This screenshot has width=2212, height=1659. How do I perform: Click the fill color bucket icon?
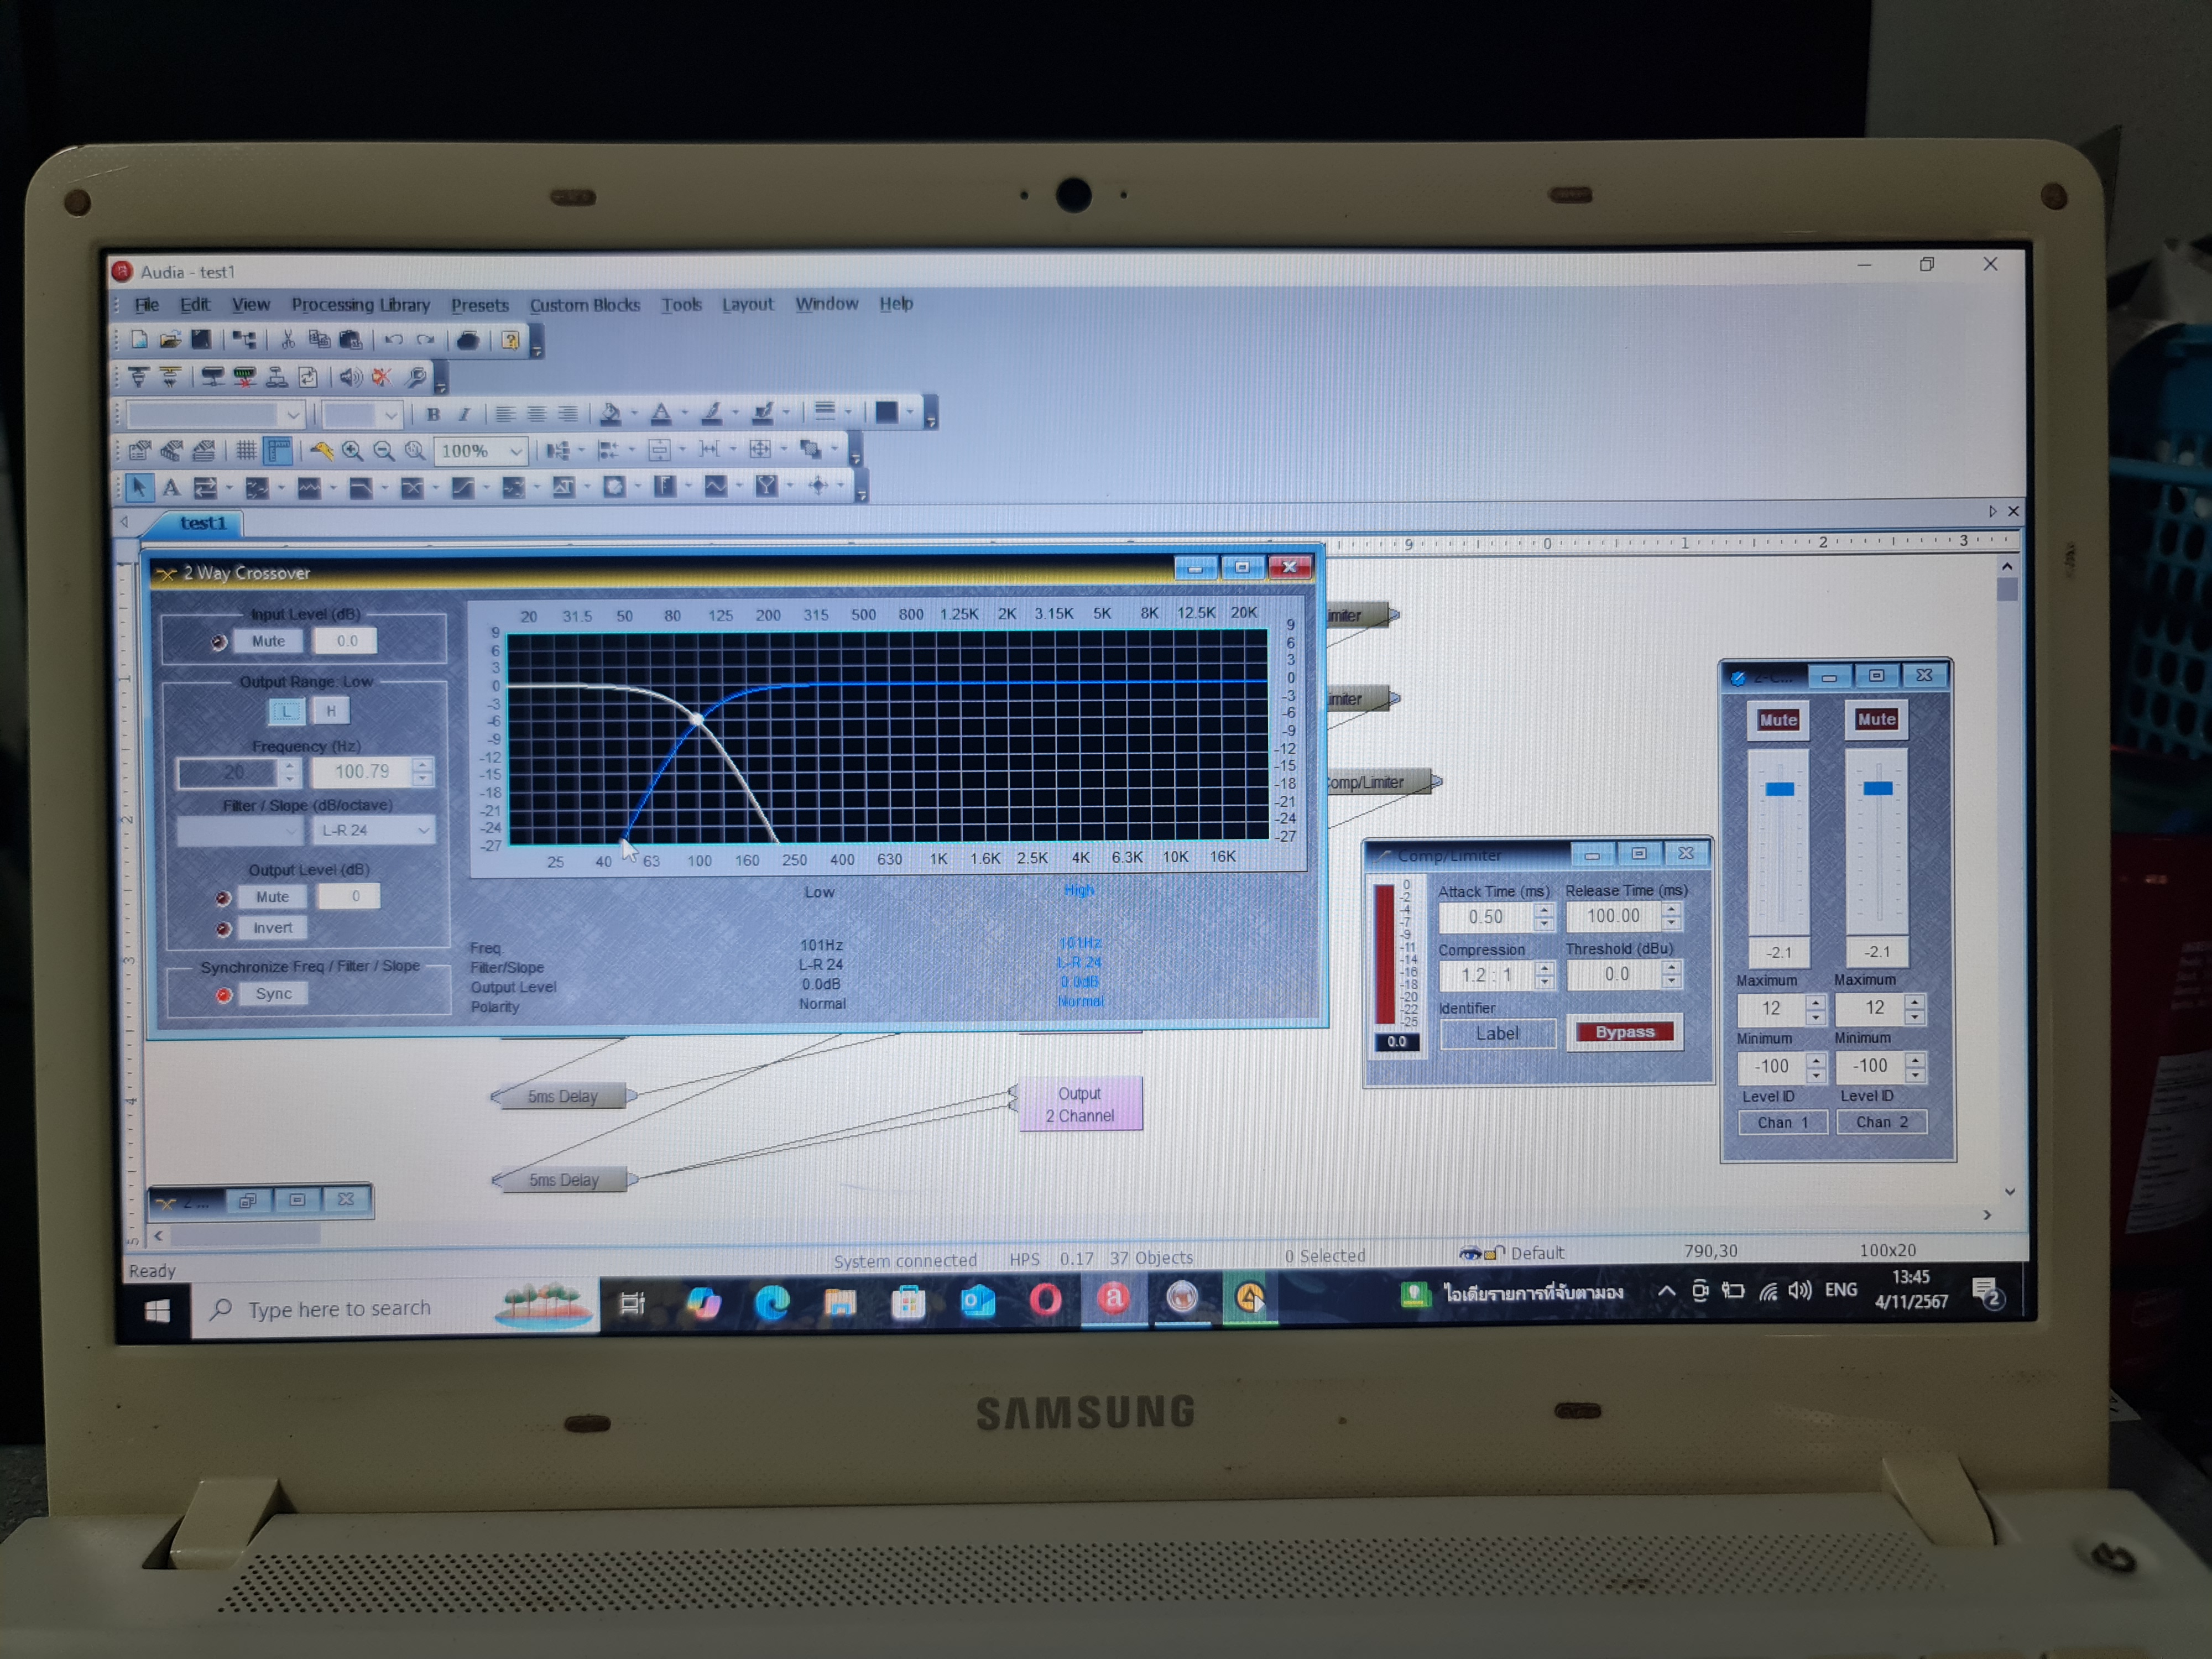point(611,413)
